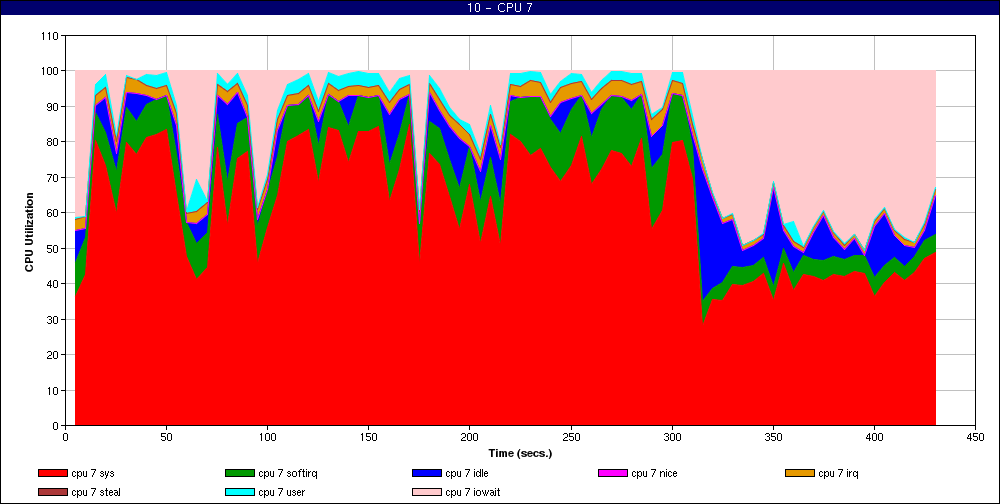Select the 'cpu 7 iowait' legend label
Viewport: 1000px width, 504px height.
point(473,493)
